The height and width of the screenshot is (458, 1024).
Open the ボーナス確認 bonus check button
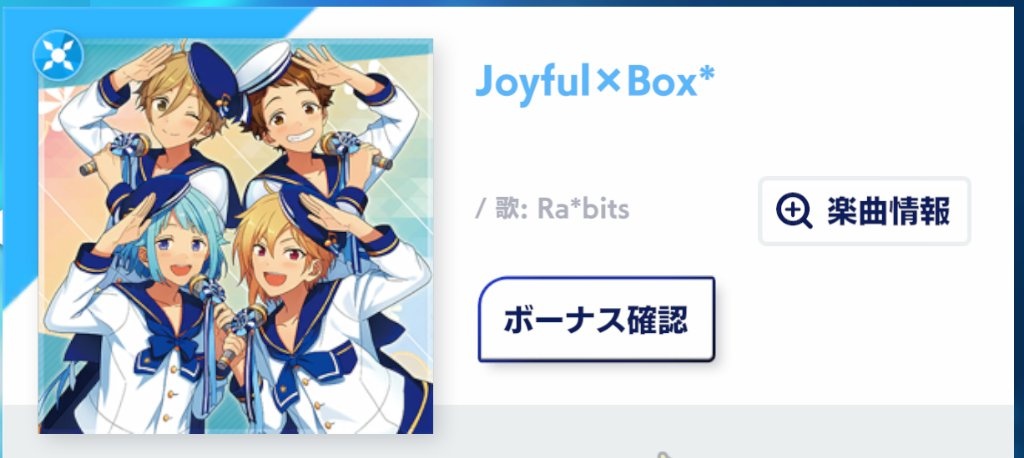tap(596, 319)
